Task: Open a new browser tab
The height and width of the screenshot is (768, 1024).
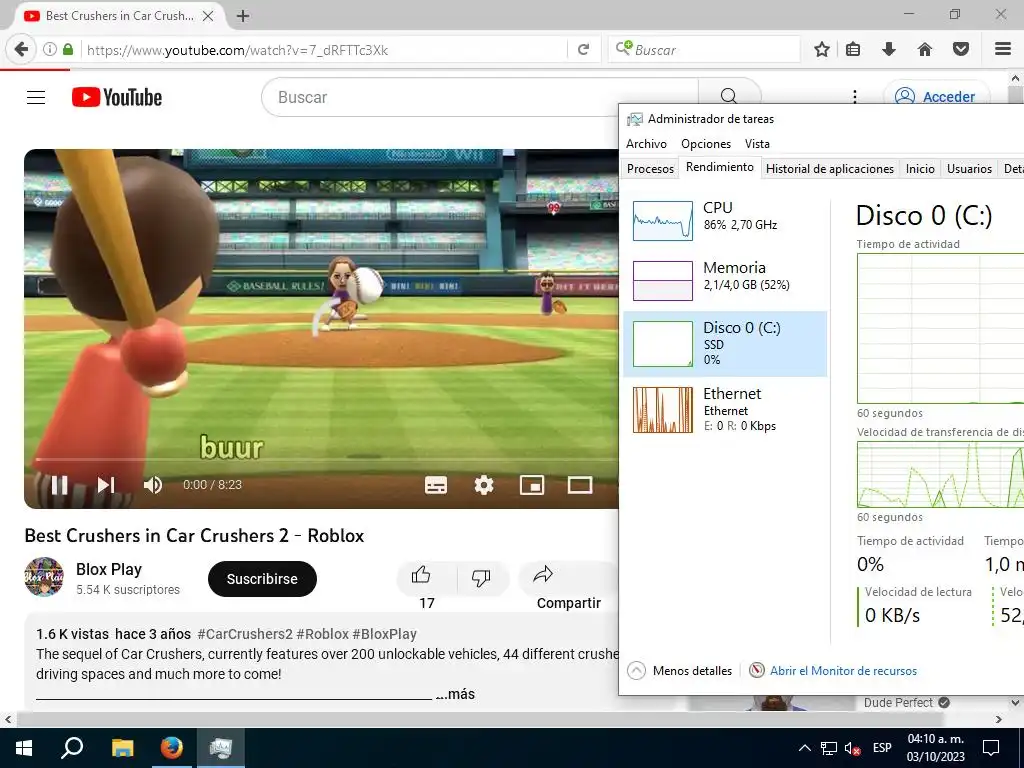Action: click(242, 16)
